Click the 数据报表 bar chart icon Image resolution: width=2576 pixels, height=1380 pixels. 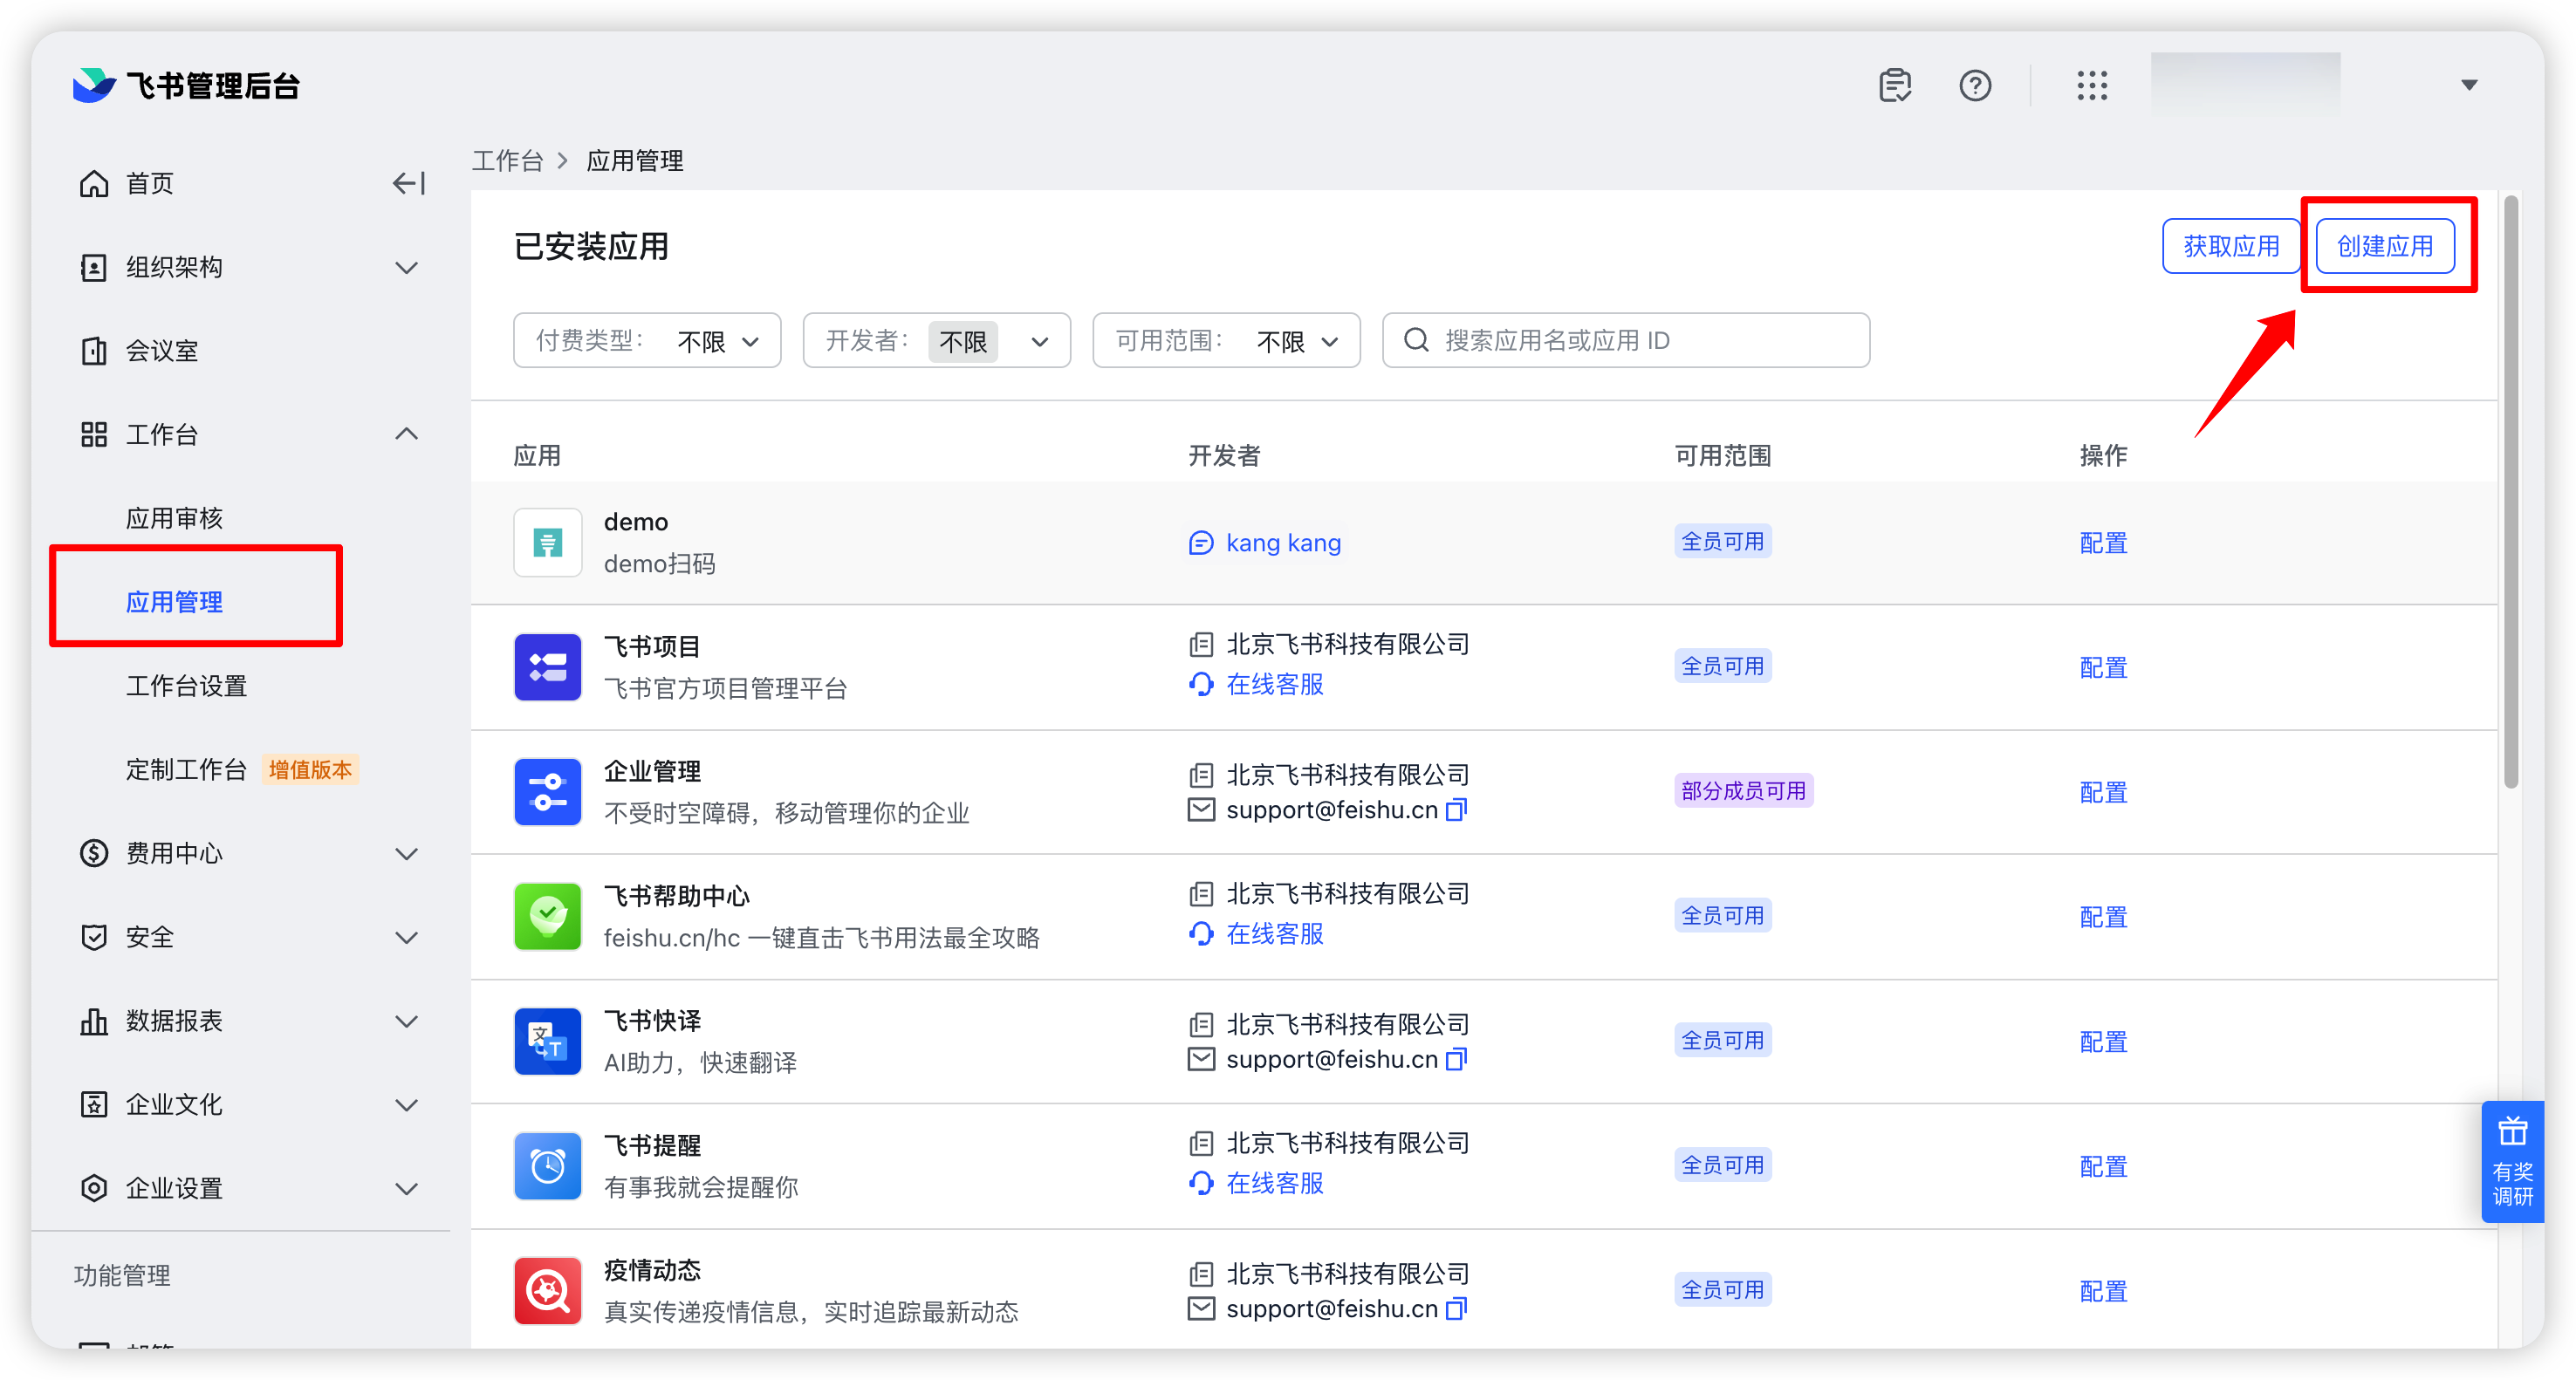pos(94,1021)
